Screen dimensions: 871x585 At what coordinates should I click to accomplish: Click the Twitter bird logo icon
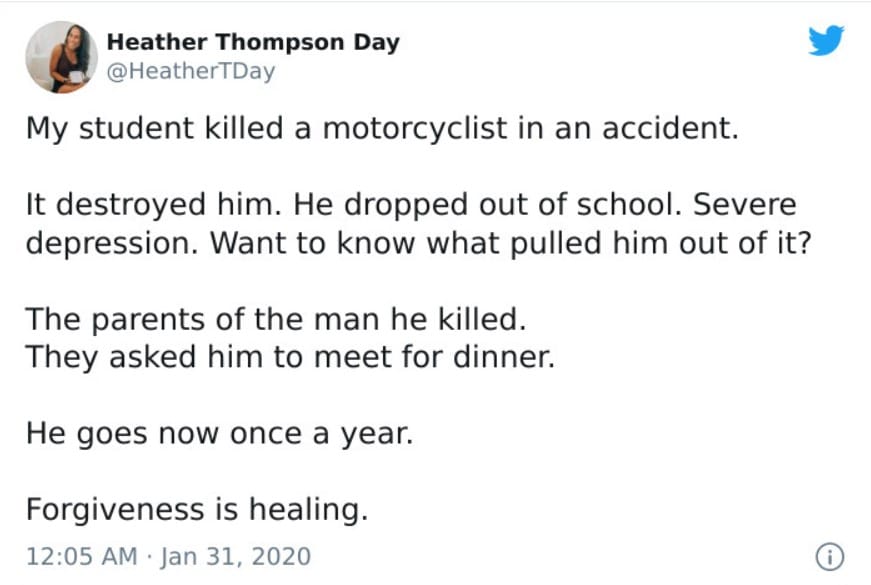coord(826,41)
